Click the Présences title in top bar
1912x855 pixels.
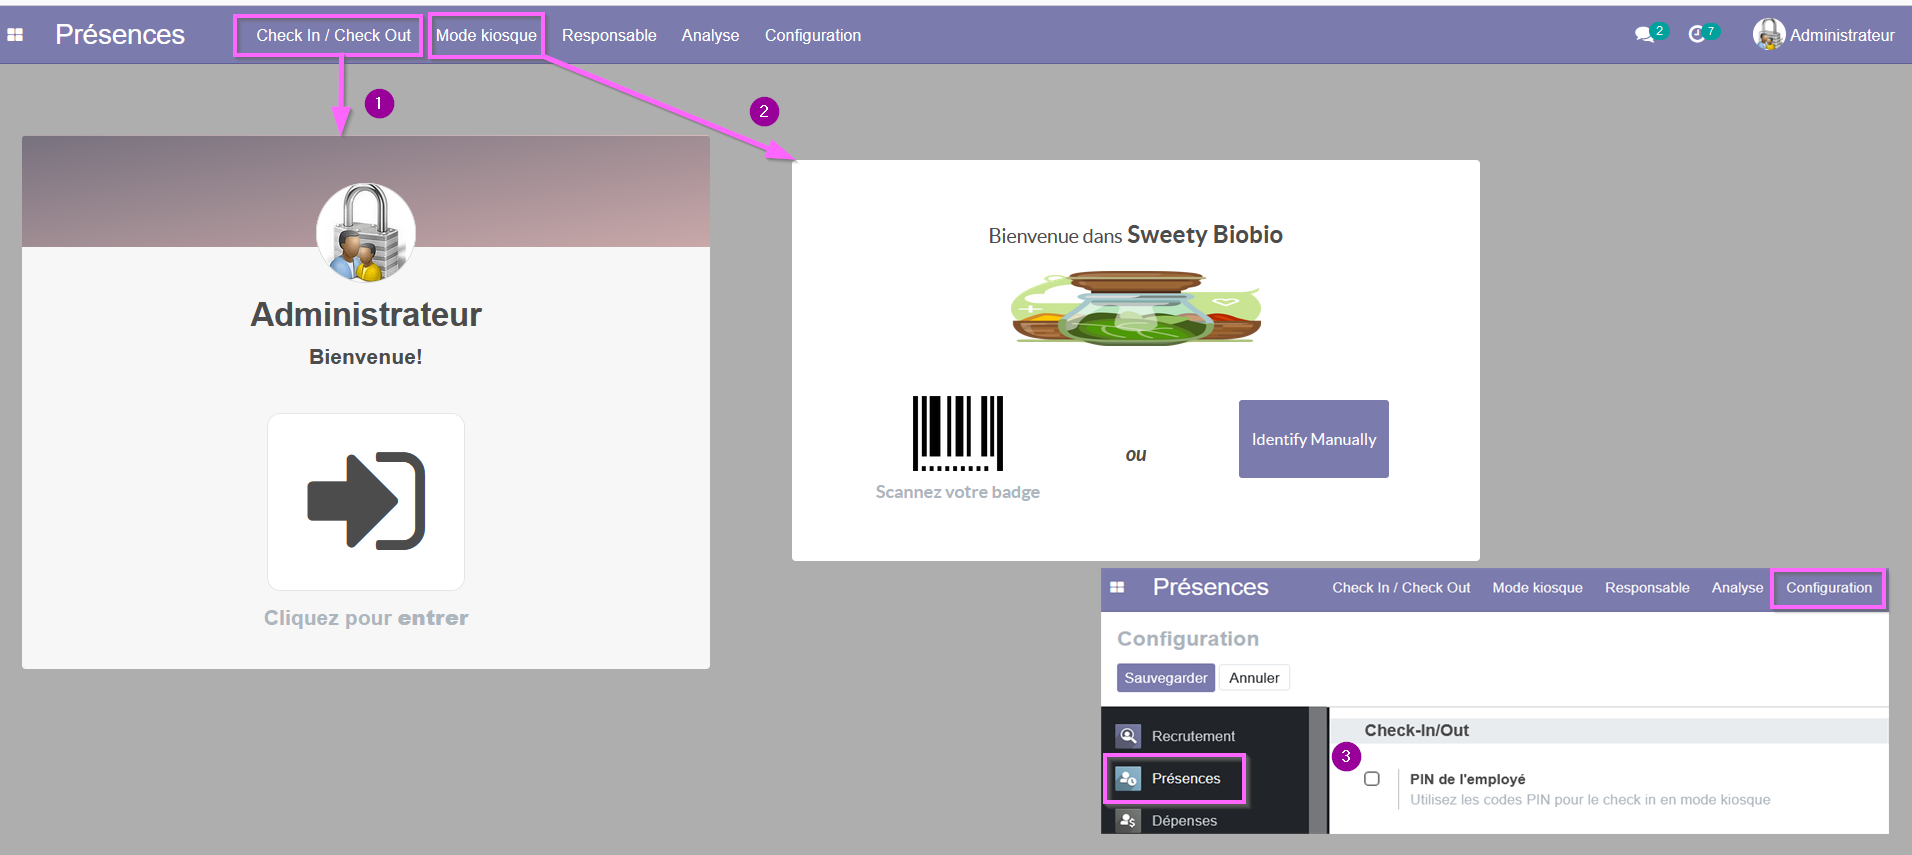(120, 35)
